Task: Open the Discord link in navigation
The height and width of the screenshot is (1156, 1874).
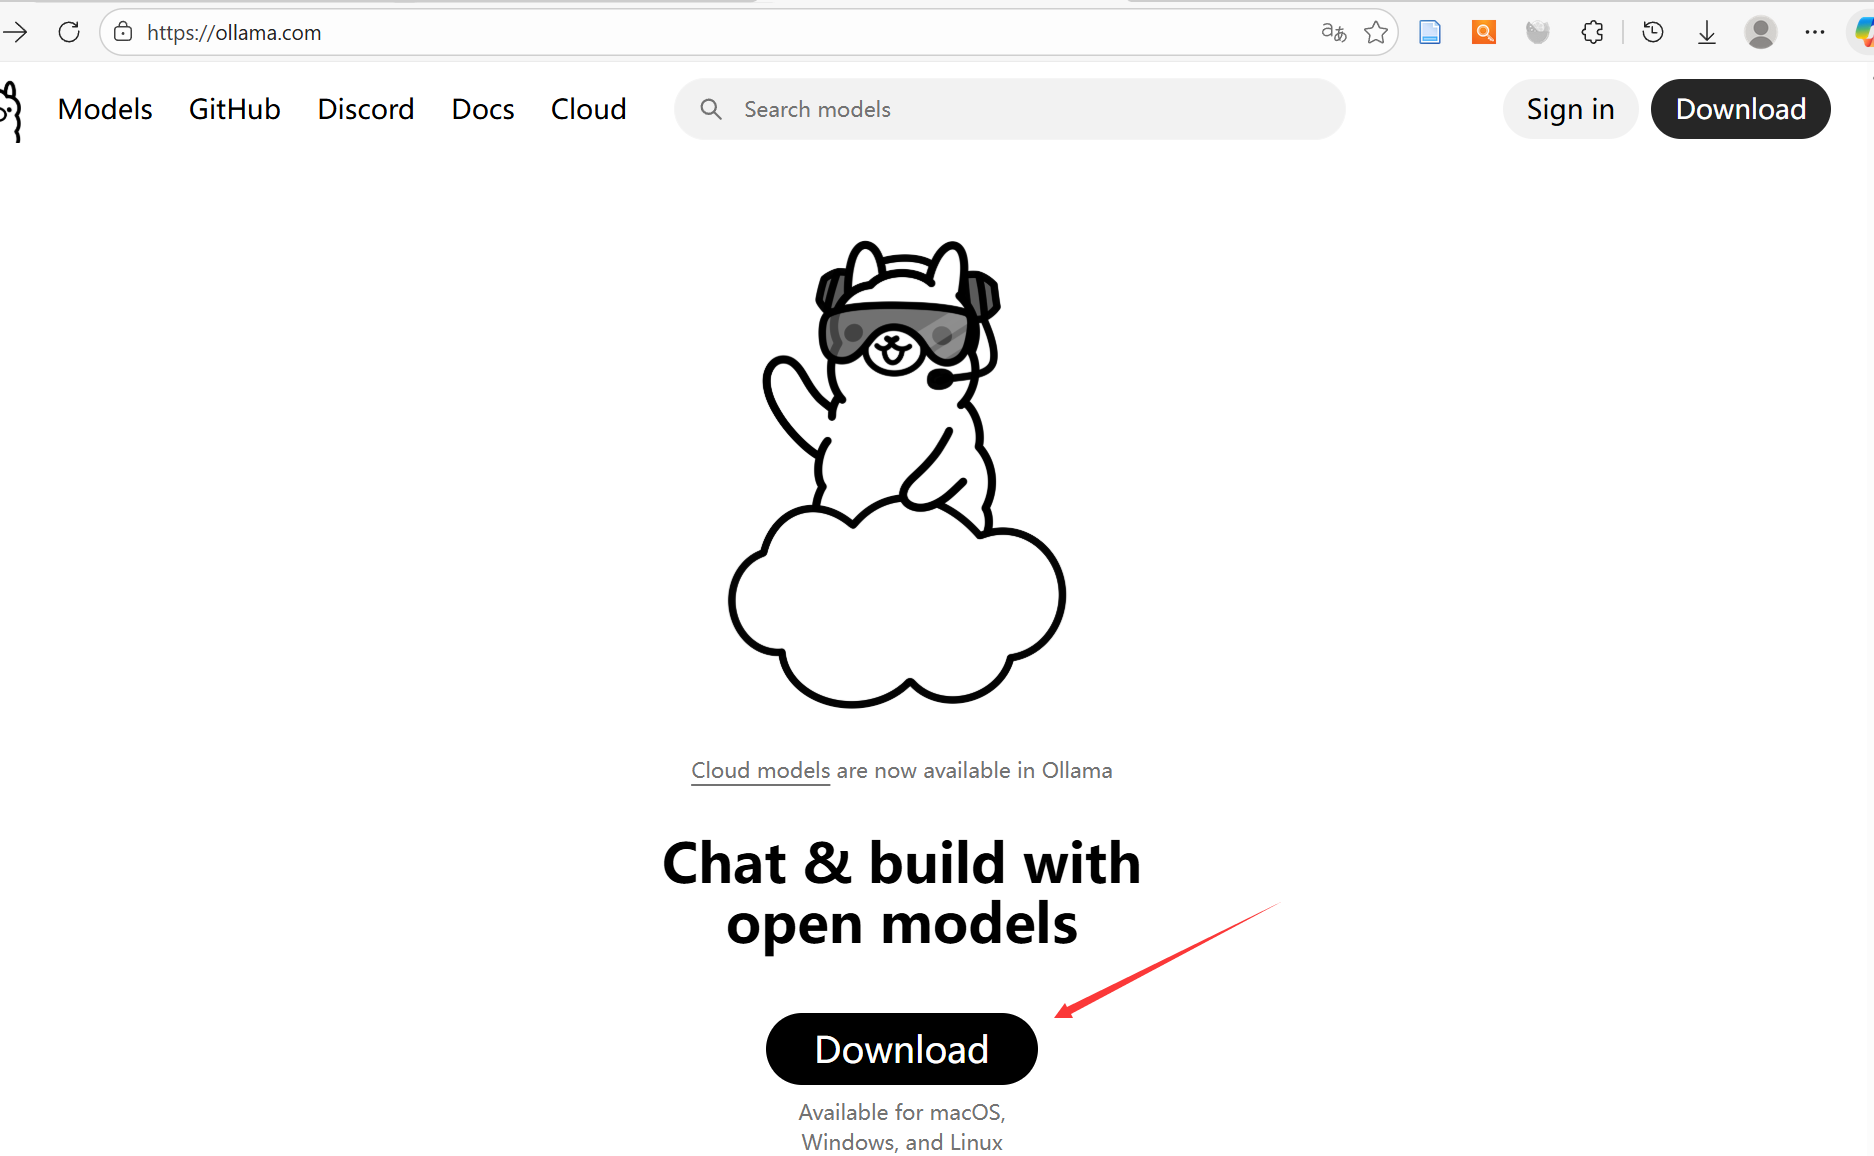Action: click(x=366, y=109)
